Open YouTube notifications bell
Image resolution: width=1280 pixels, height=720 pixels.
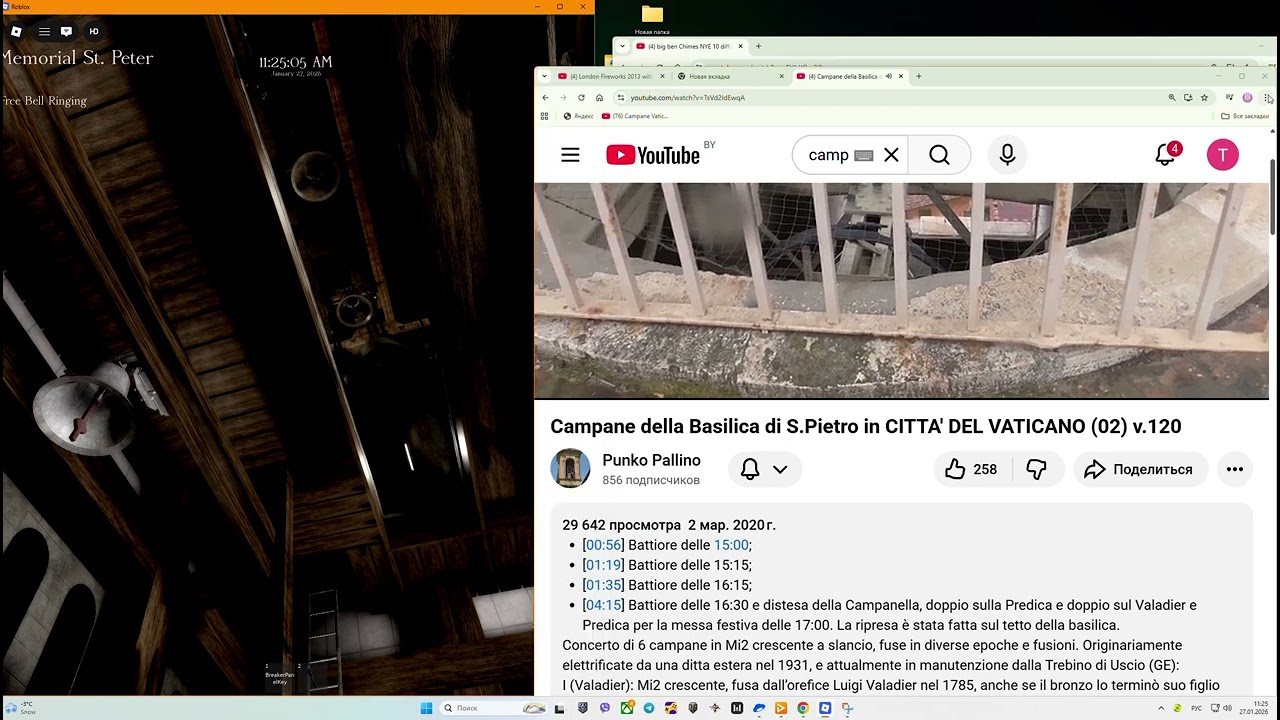tap(1165, 155)
